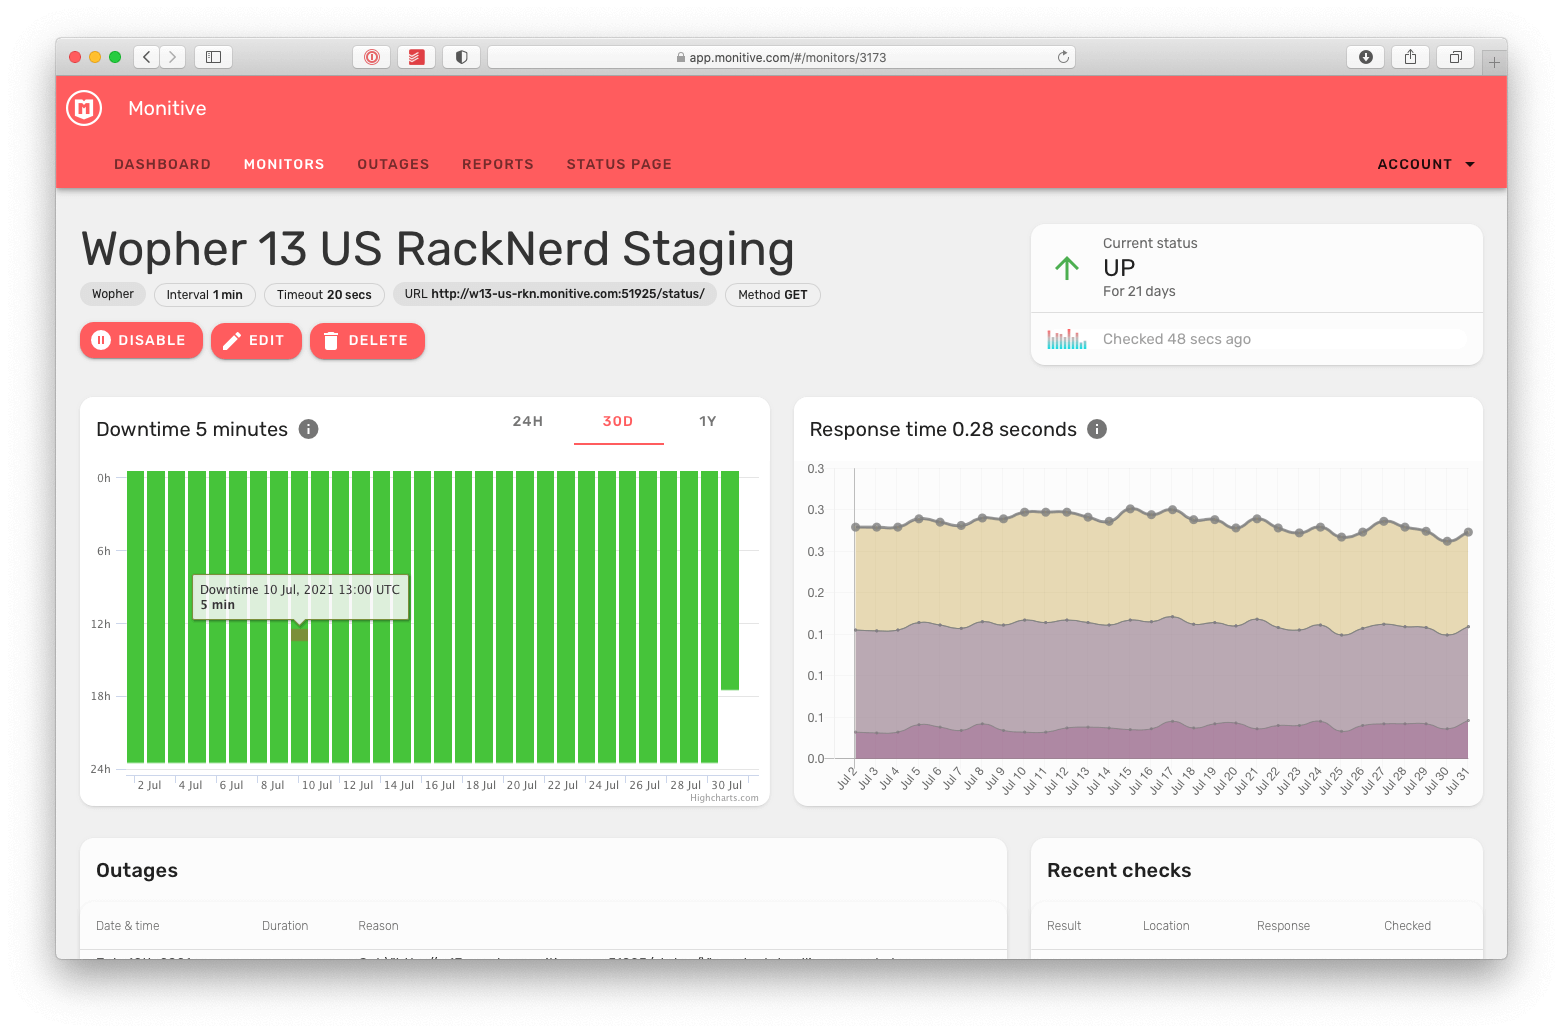Open the Status Page nav item
This screenshot has width=1563, height=1033.
(619, 164)
